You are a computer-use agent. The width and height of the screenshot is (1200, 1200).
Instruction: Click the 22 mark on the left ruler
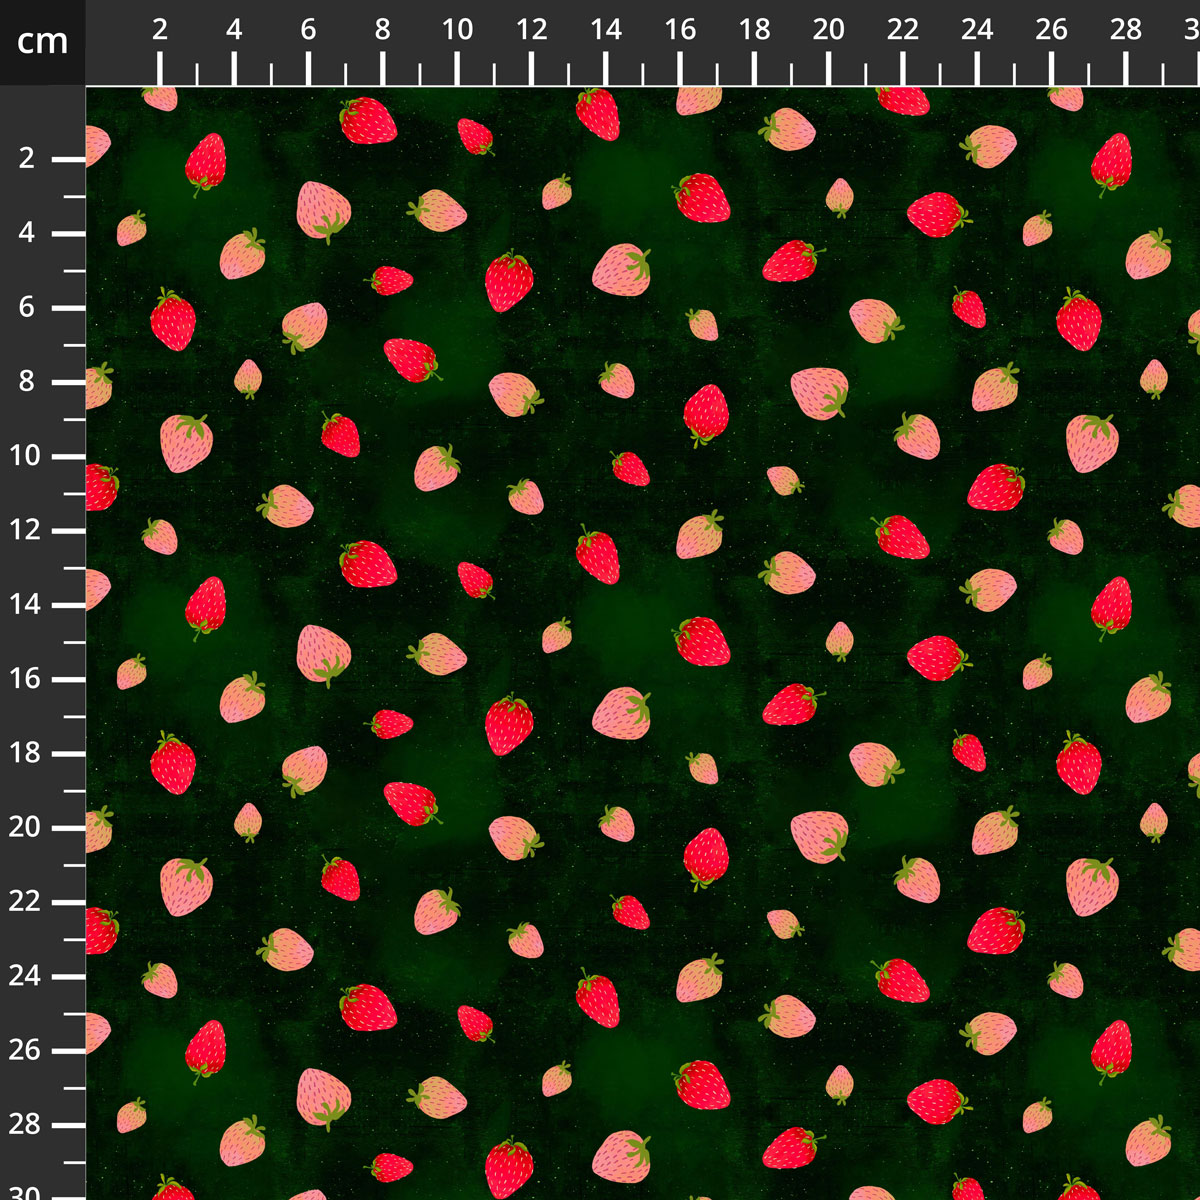tap(26, 902)
